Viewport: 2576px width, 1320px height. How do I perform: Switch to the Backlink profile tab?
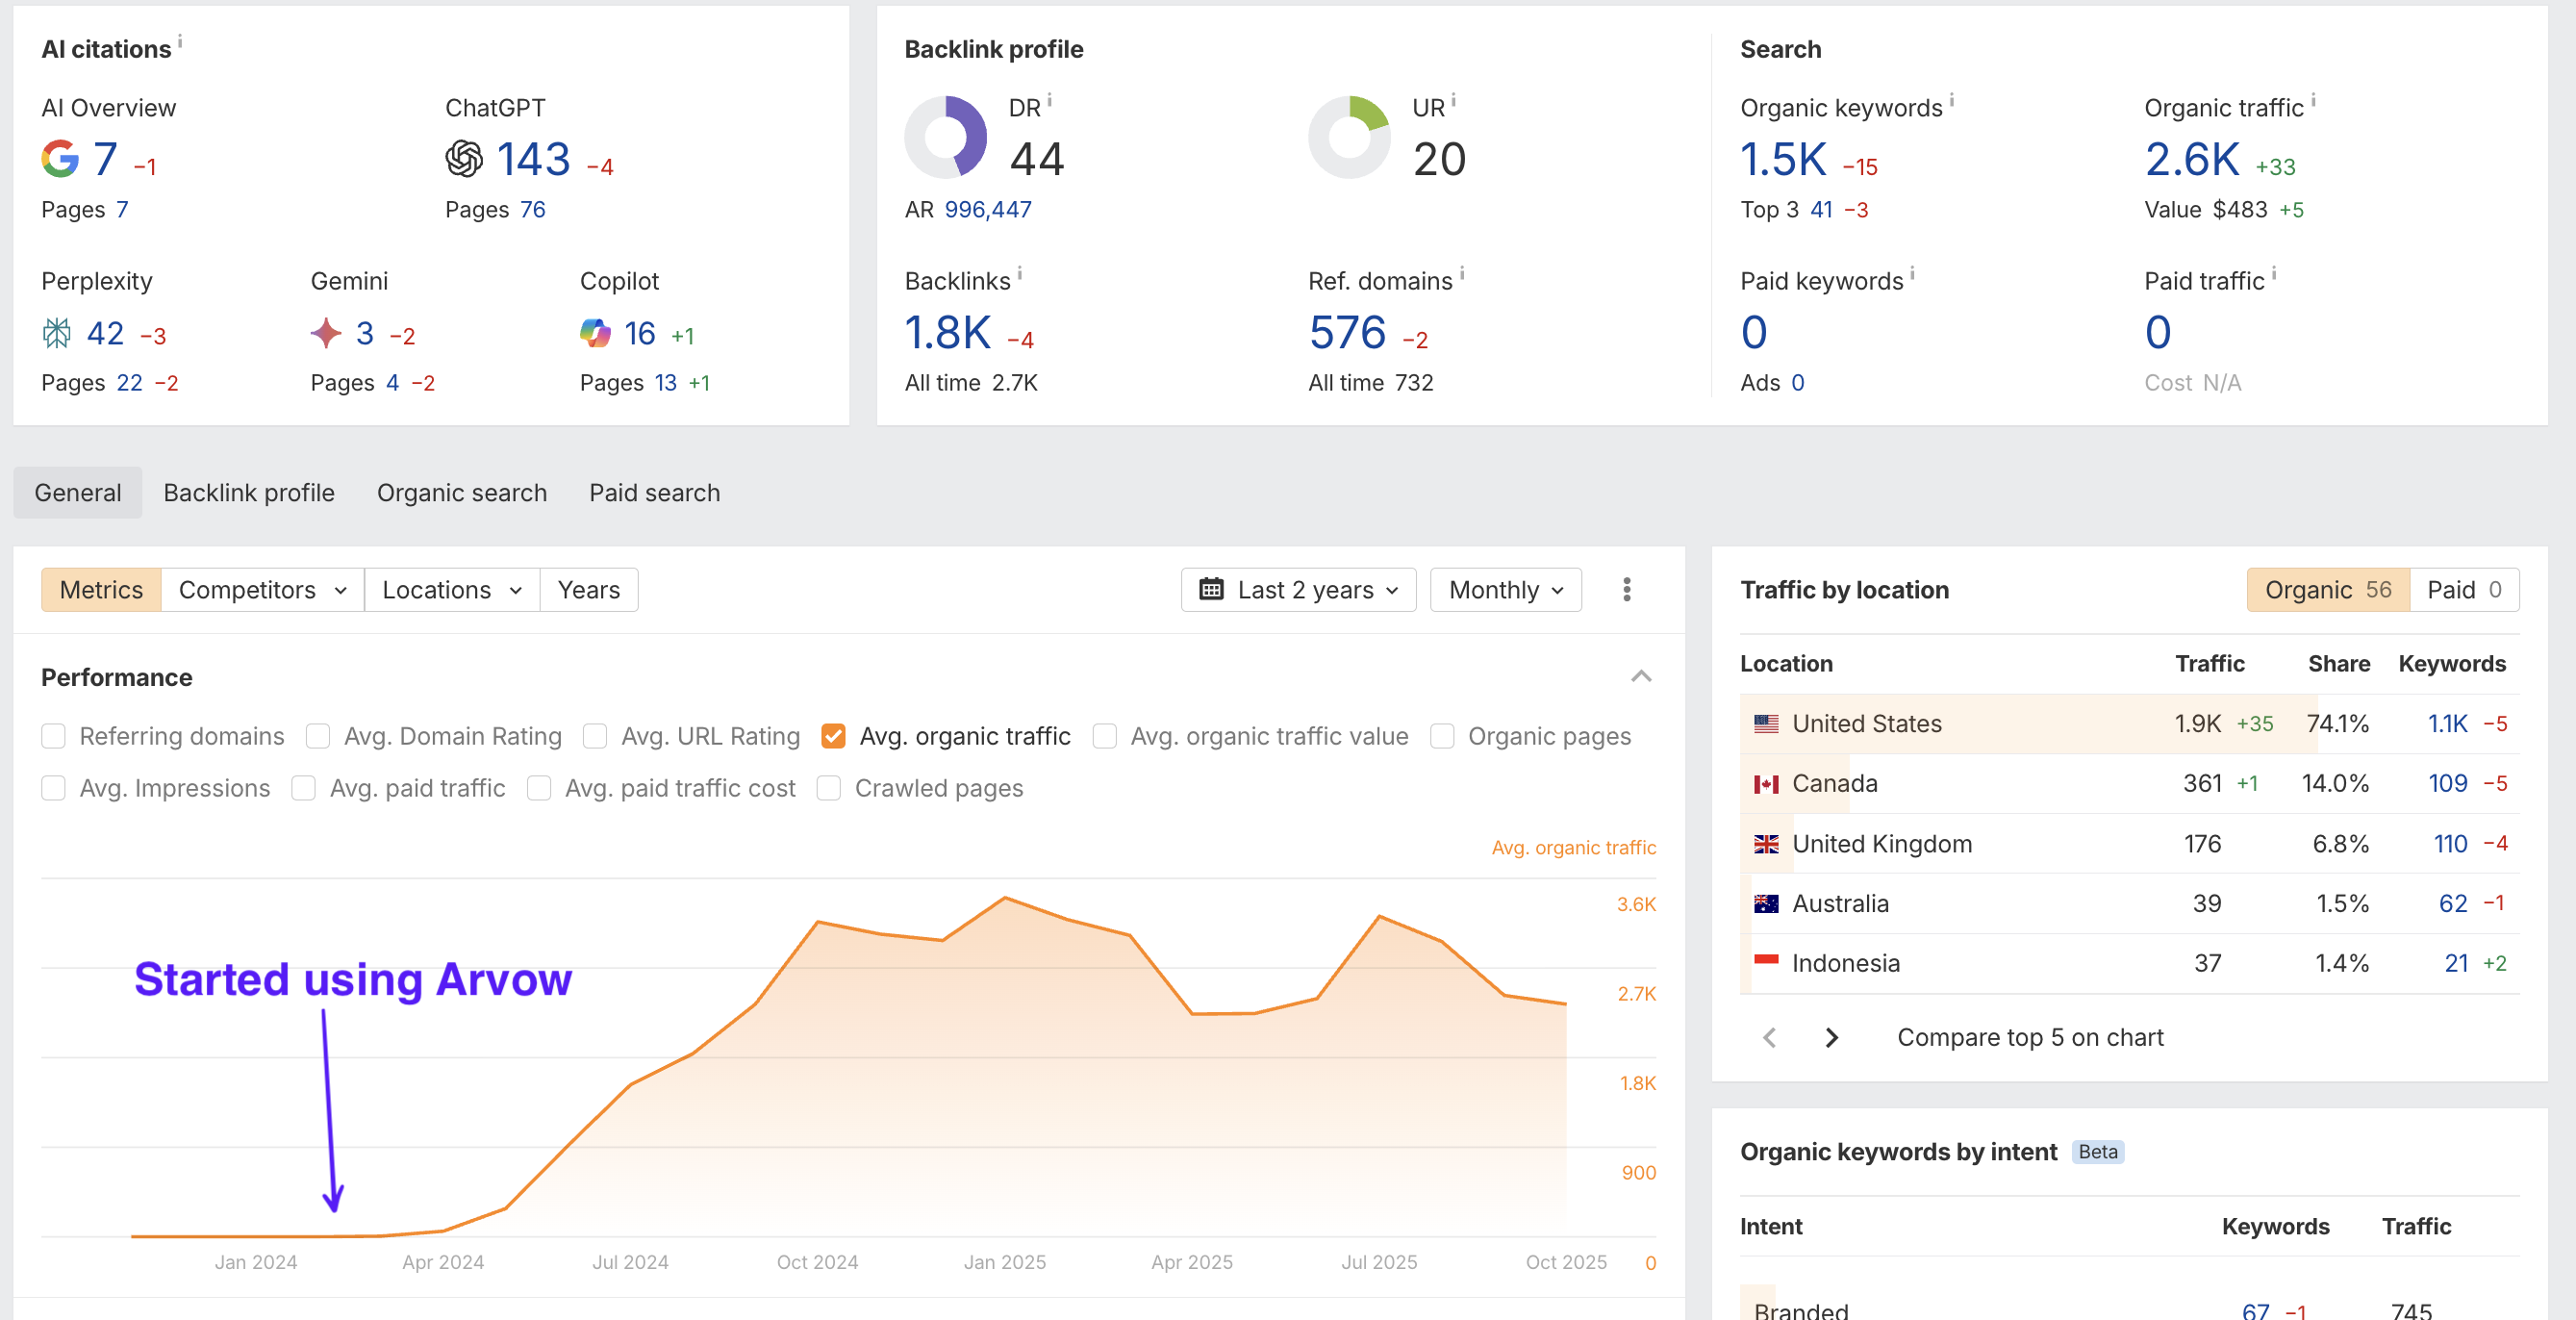[x=249, y=493]
